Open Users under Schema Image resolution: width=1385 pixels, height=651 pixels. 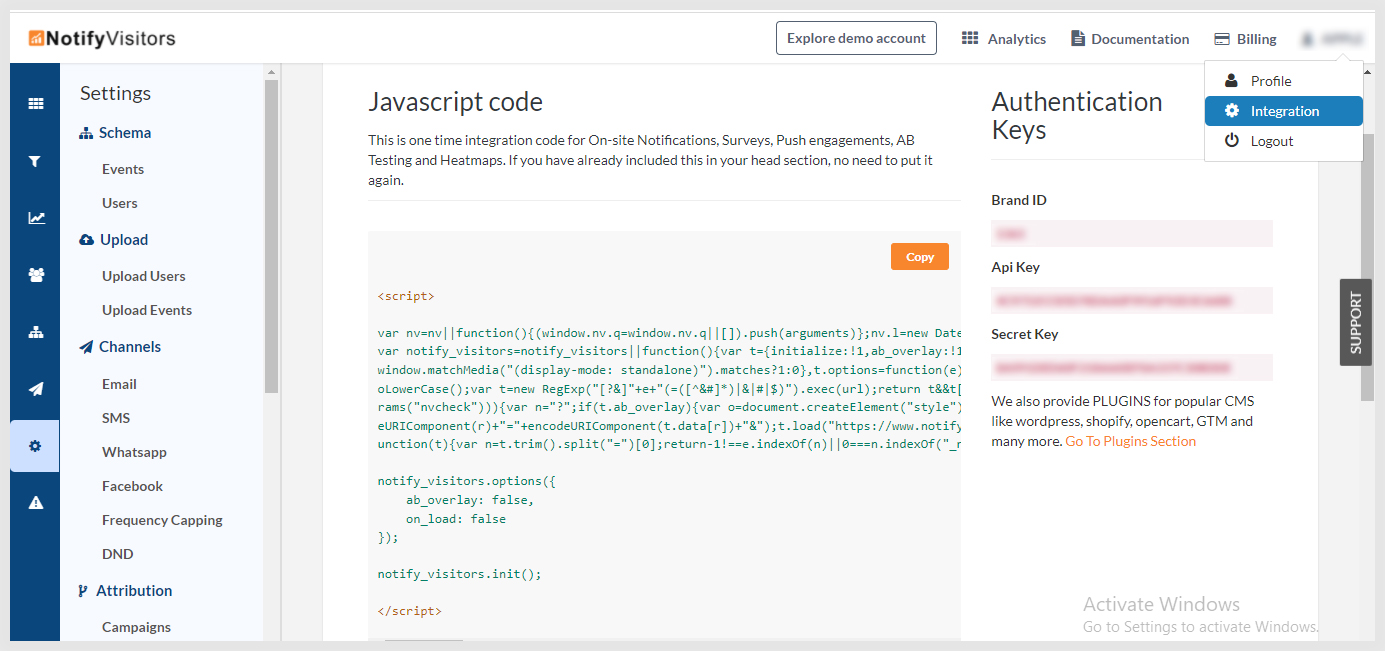click(120, 203)
